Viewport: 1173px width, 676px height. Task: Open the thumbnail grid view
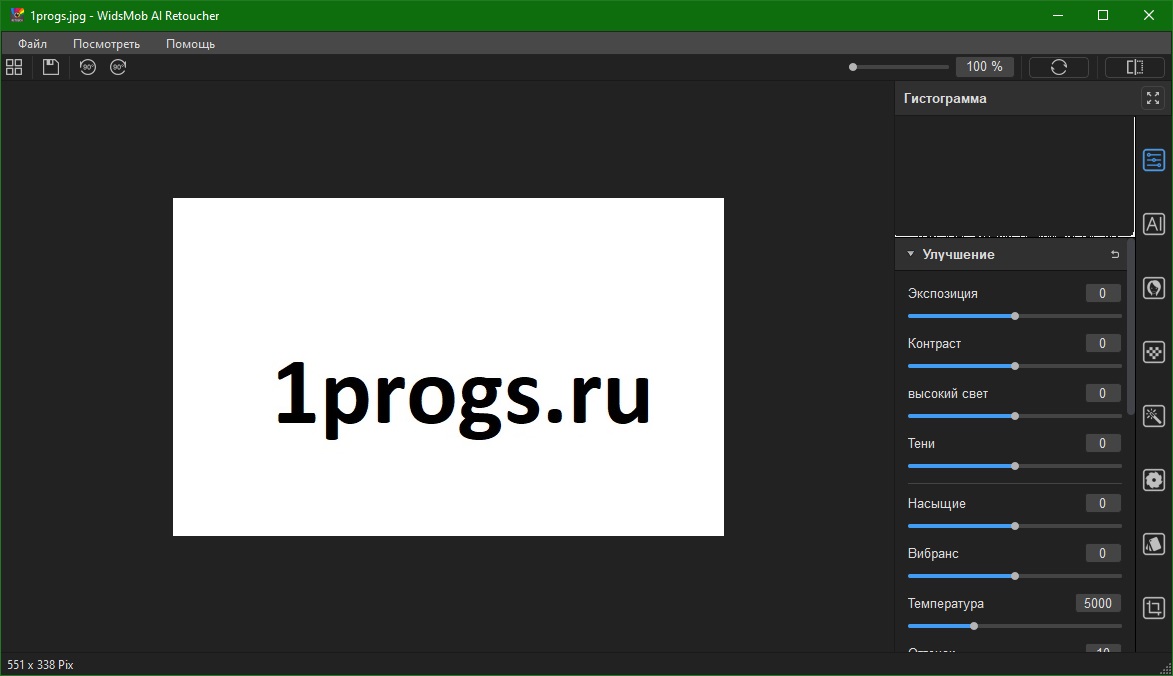pos(14,67)
